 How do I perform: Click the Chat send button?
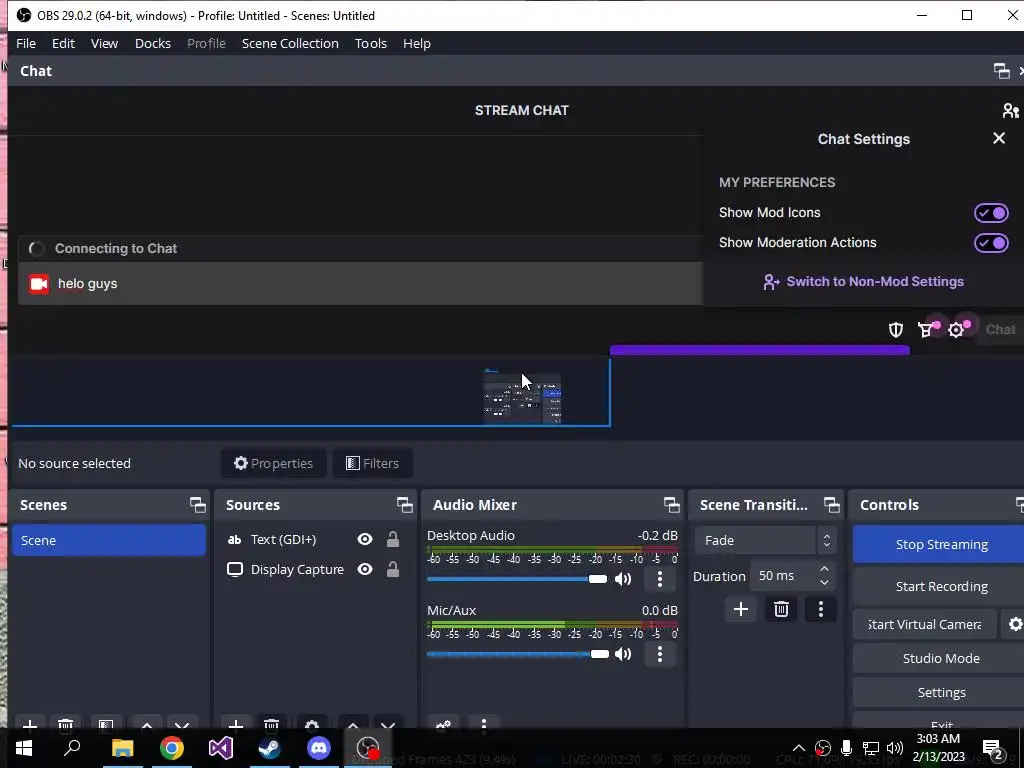(1000, 330)
